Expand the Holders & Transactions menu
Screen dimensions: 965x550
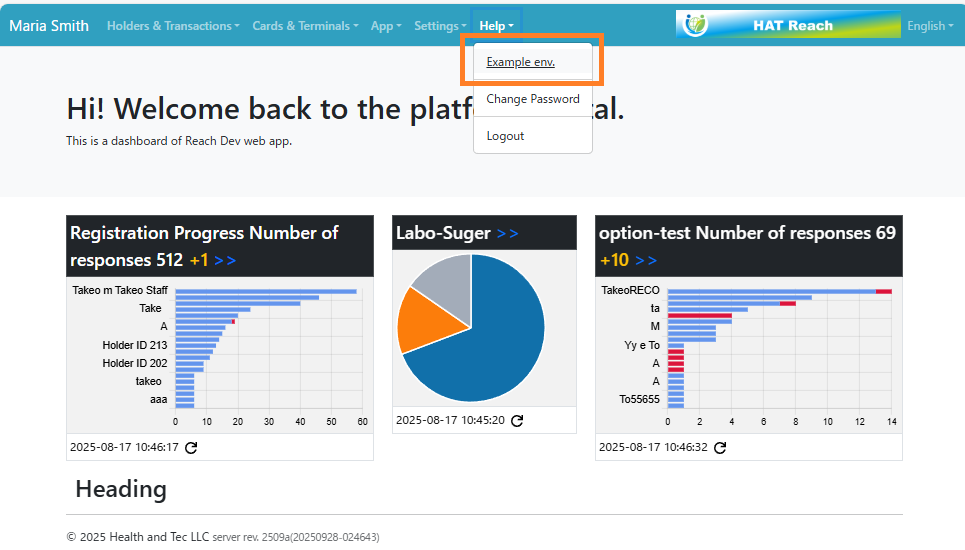173,26
